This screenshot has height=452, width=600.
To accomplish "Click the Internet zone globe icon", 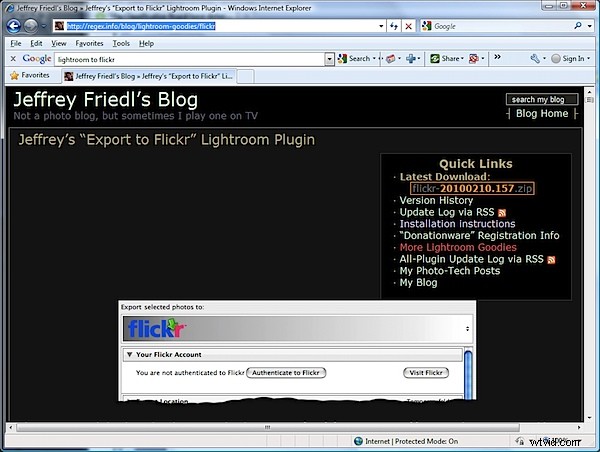I will [x=358, y=441].
